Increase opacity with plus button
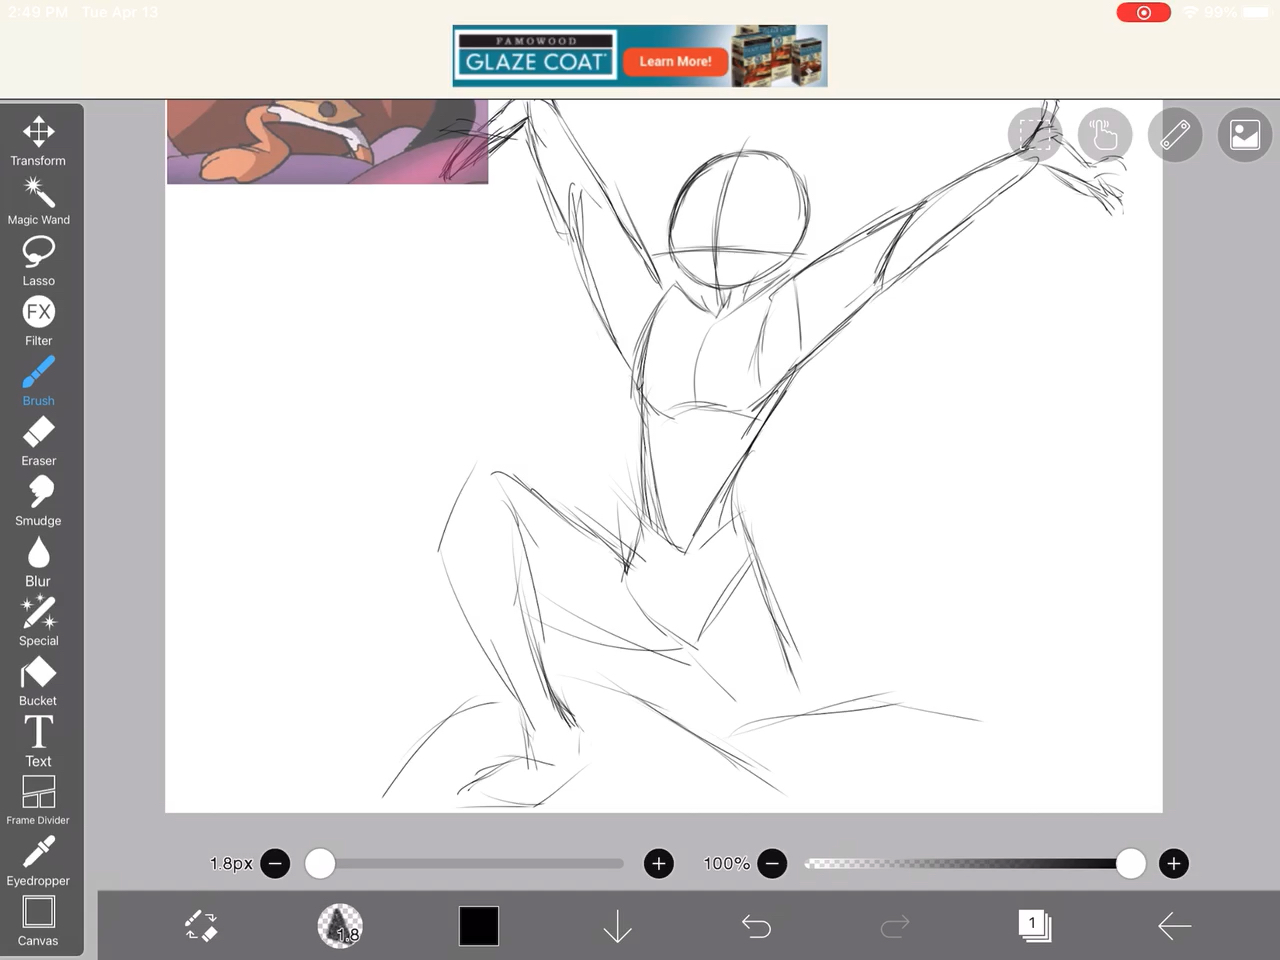 1174,863
